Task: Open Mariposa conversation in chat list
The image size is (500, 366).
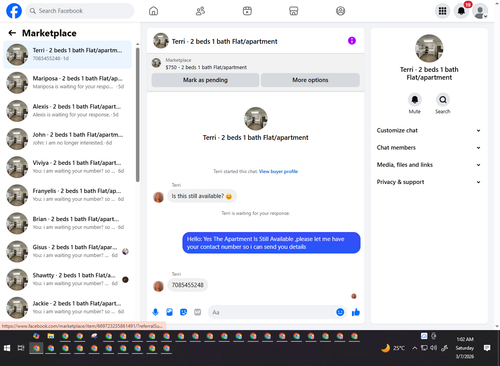Action: coord(68,83)
